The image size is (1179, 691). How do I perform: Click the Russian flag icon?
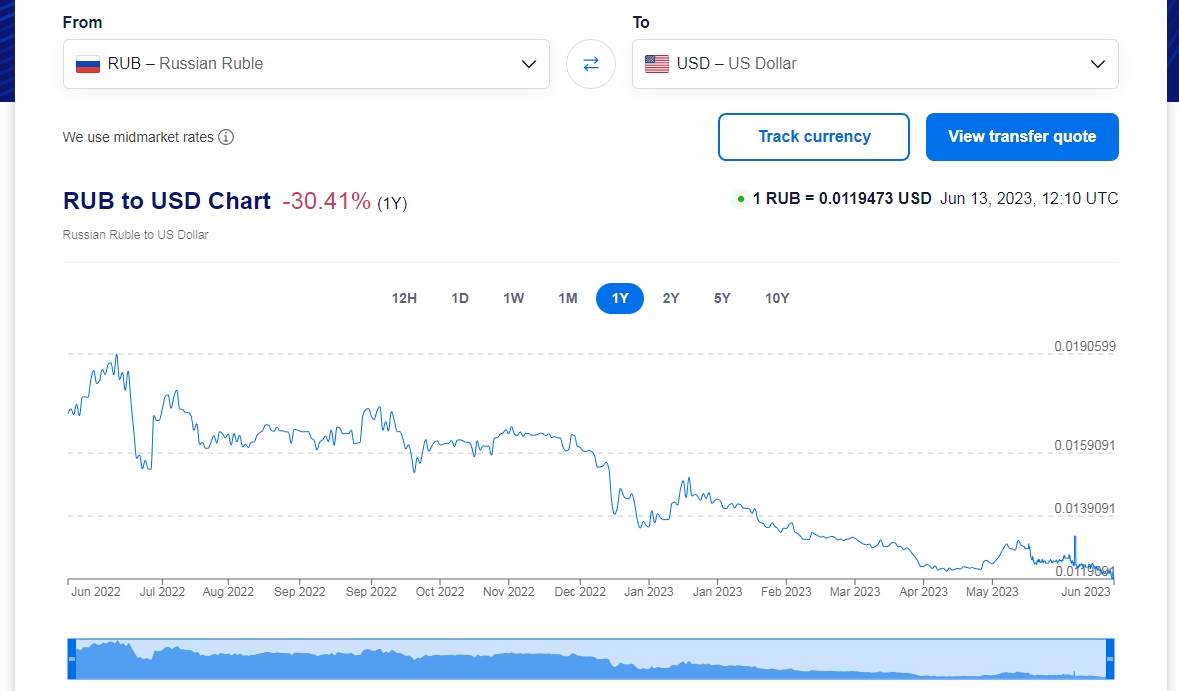coord(88,64)
